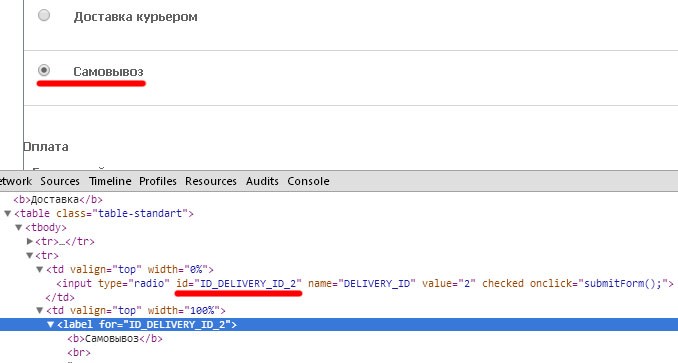Switch to the Resources tab
Viewport: 678px width, 363px height.
click(x=211, y=181)
